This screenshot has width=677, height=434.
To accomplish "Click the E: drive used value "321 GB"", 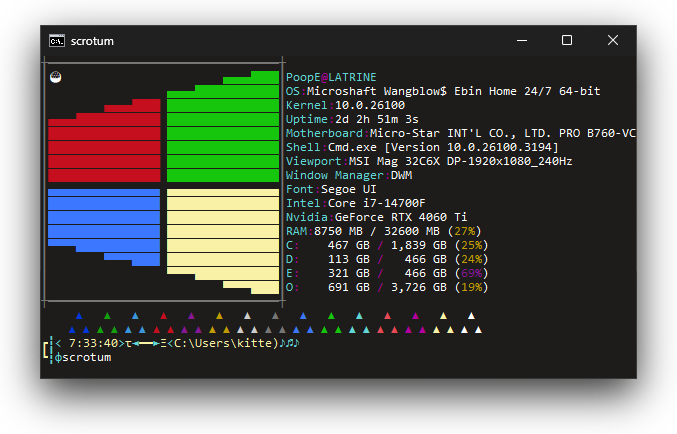I will [x=349, y=273].
